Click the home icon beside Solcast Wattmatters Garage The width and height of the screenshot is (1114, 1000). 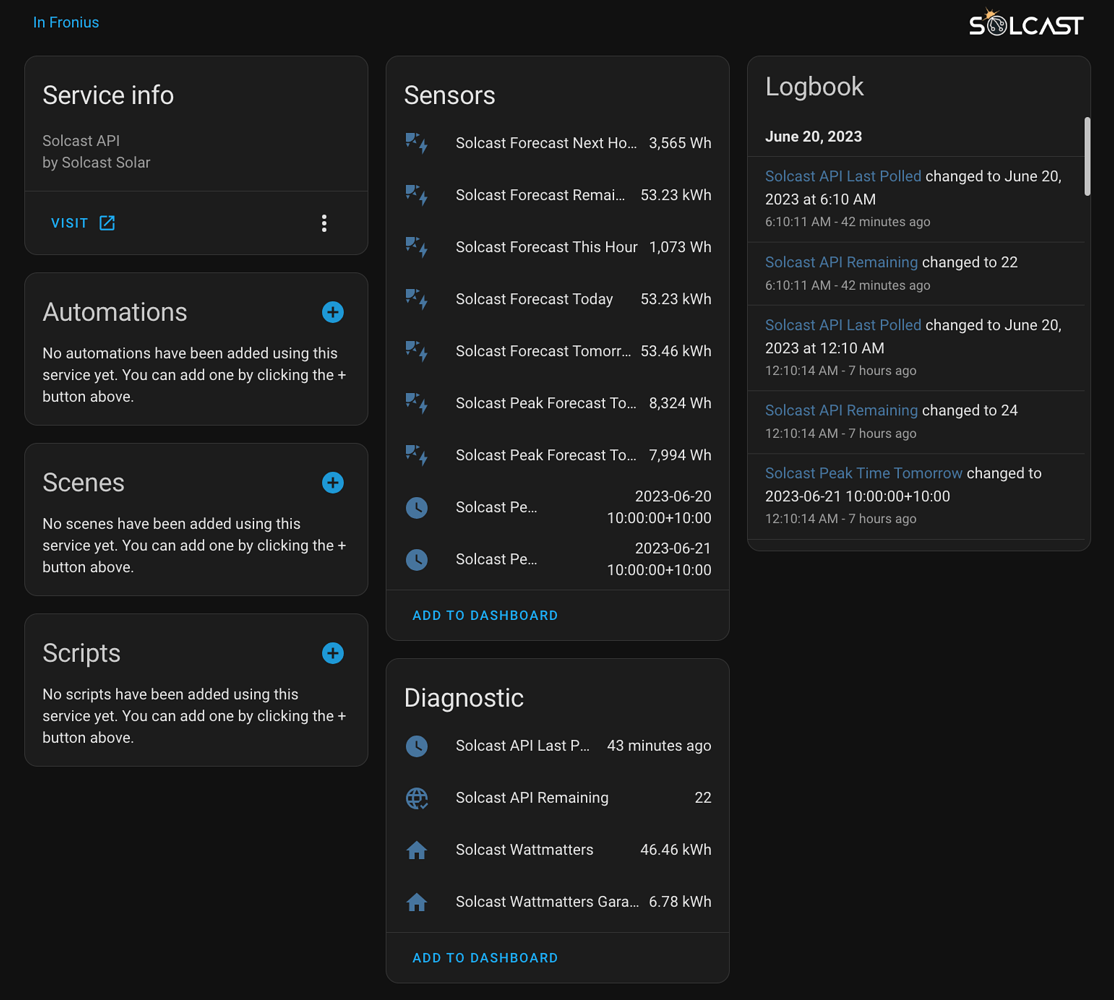click(417, 902)
